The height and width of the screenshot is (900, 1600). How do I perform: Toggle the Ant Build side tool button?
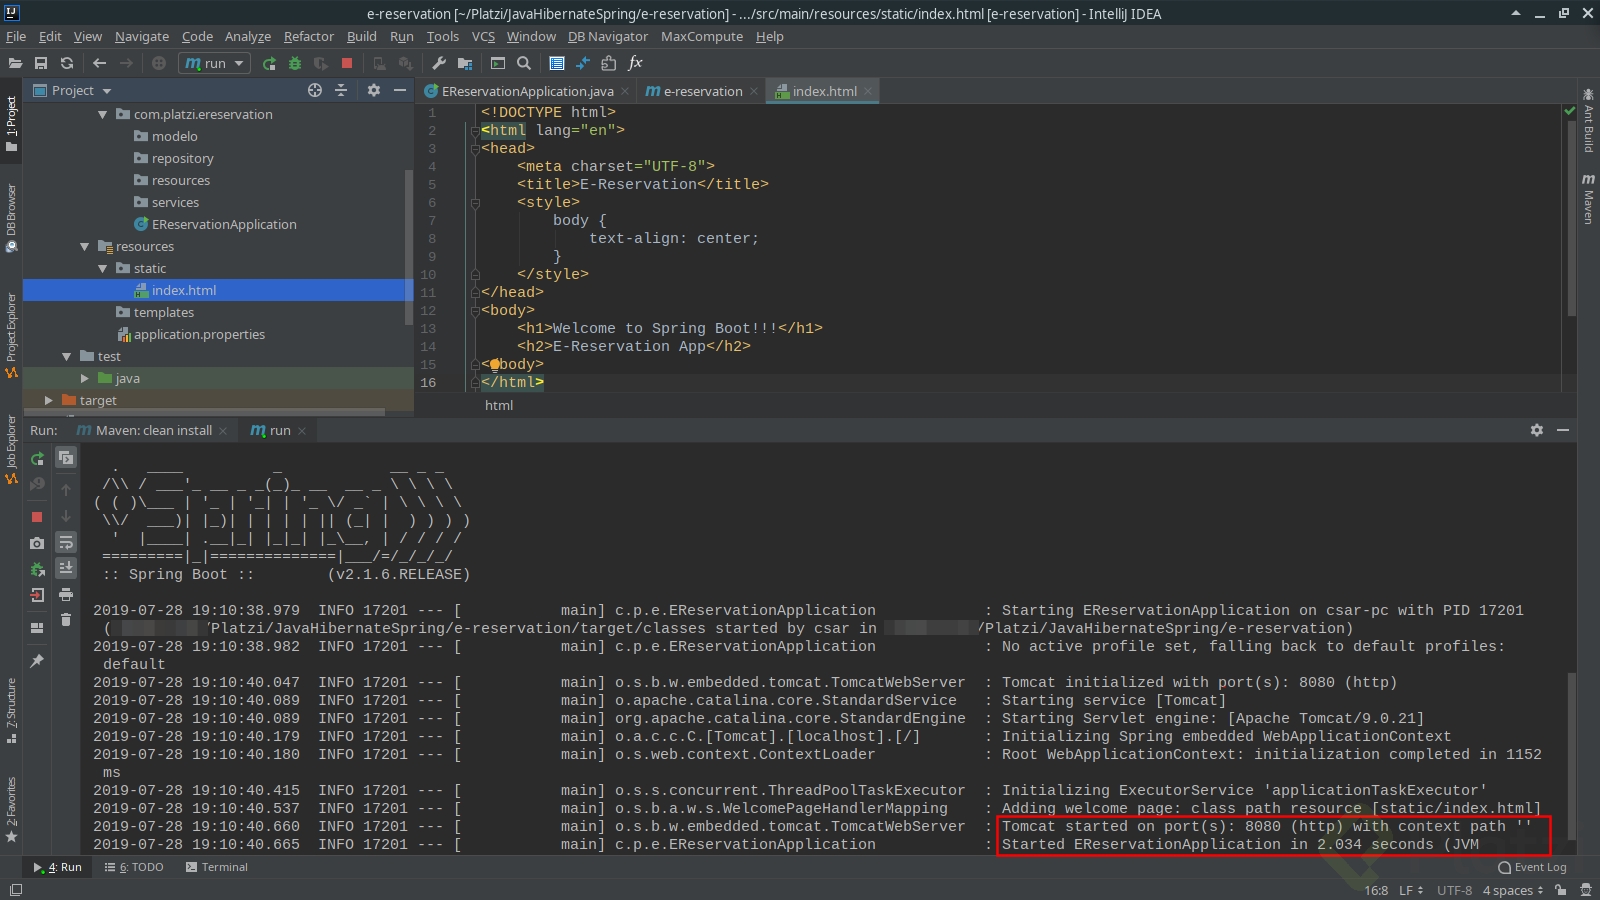1588,120
